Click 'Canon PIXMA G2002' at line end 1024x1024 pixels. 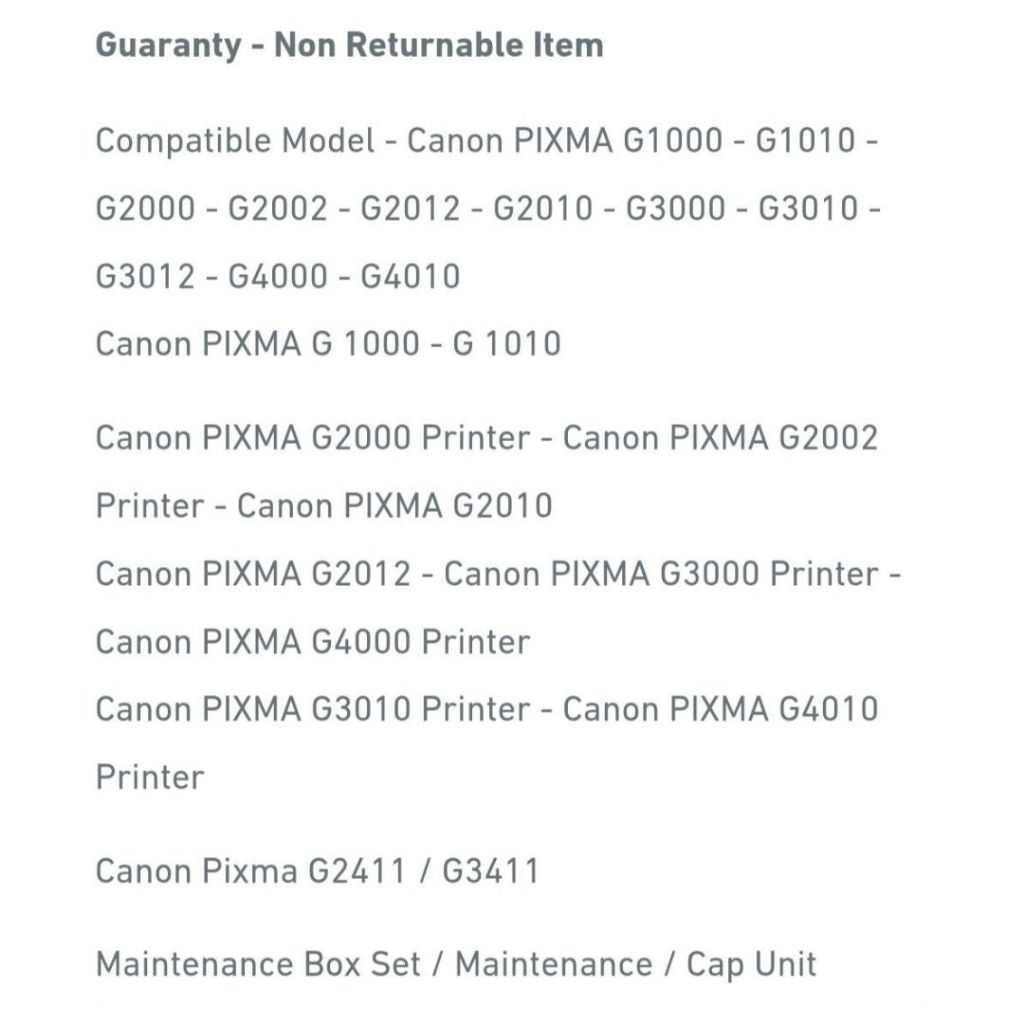click(720, 438)
